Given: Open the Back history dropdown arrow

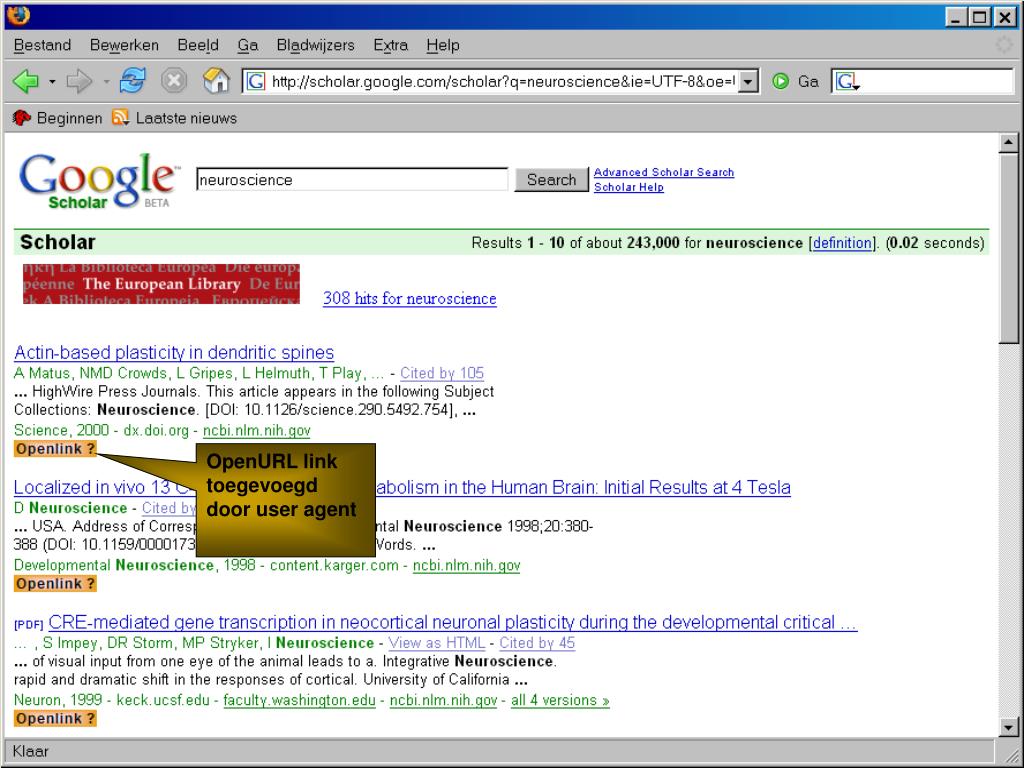Looking at the screenshot, I should click(52, 82).
